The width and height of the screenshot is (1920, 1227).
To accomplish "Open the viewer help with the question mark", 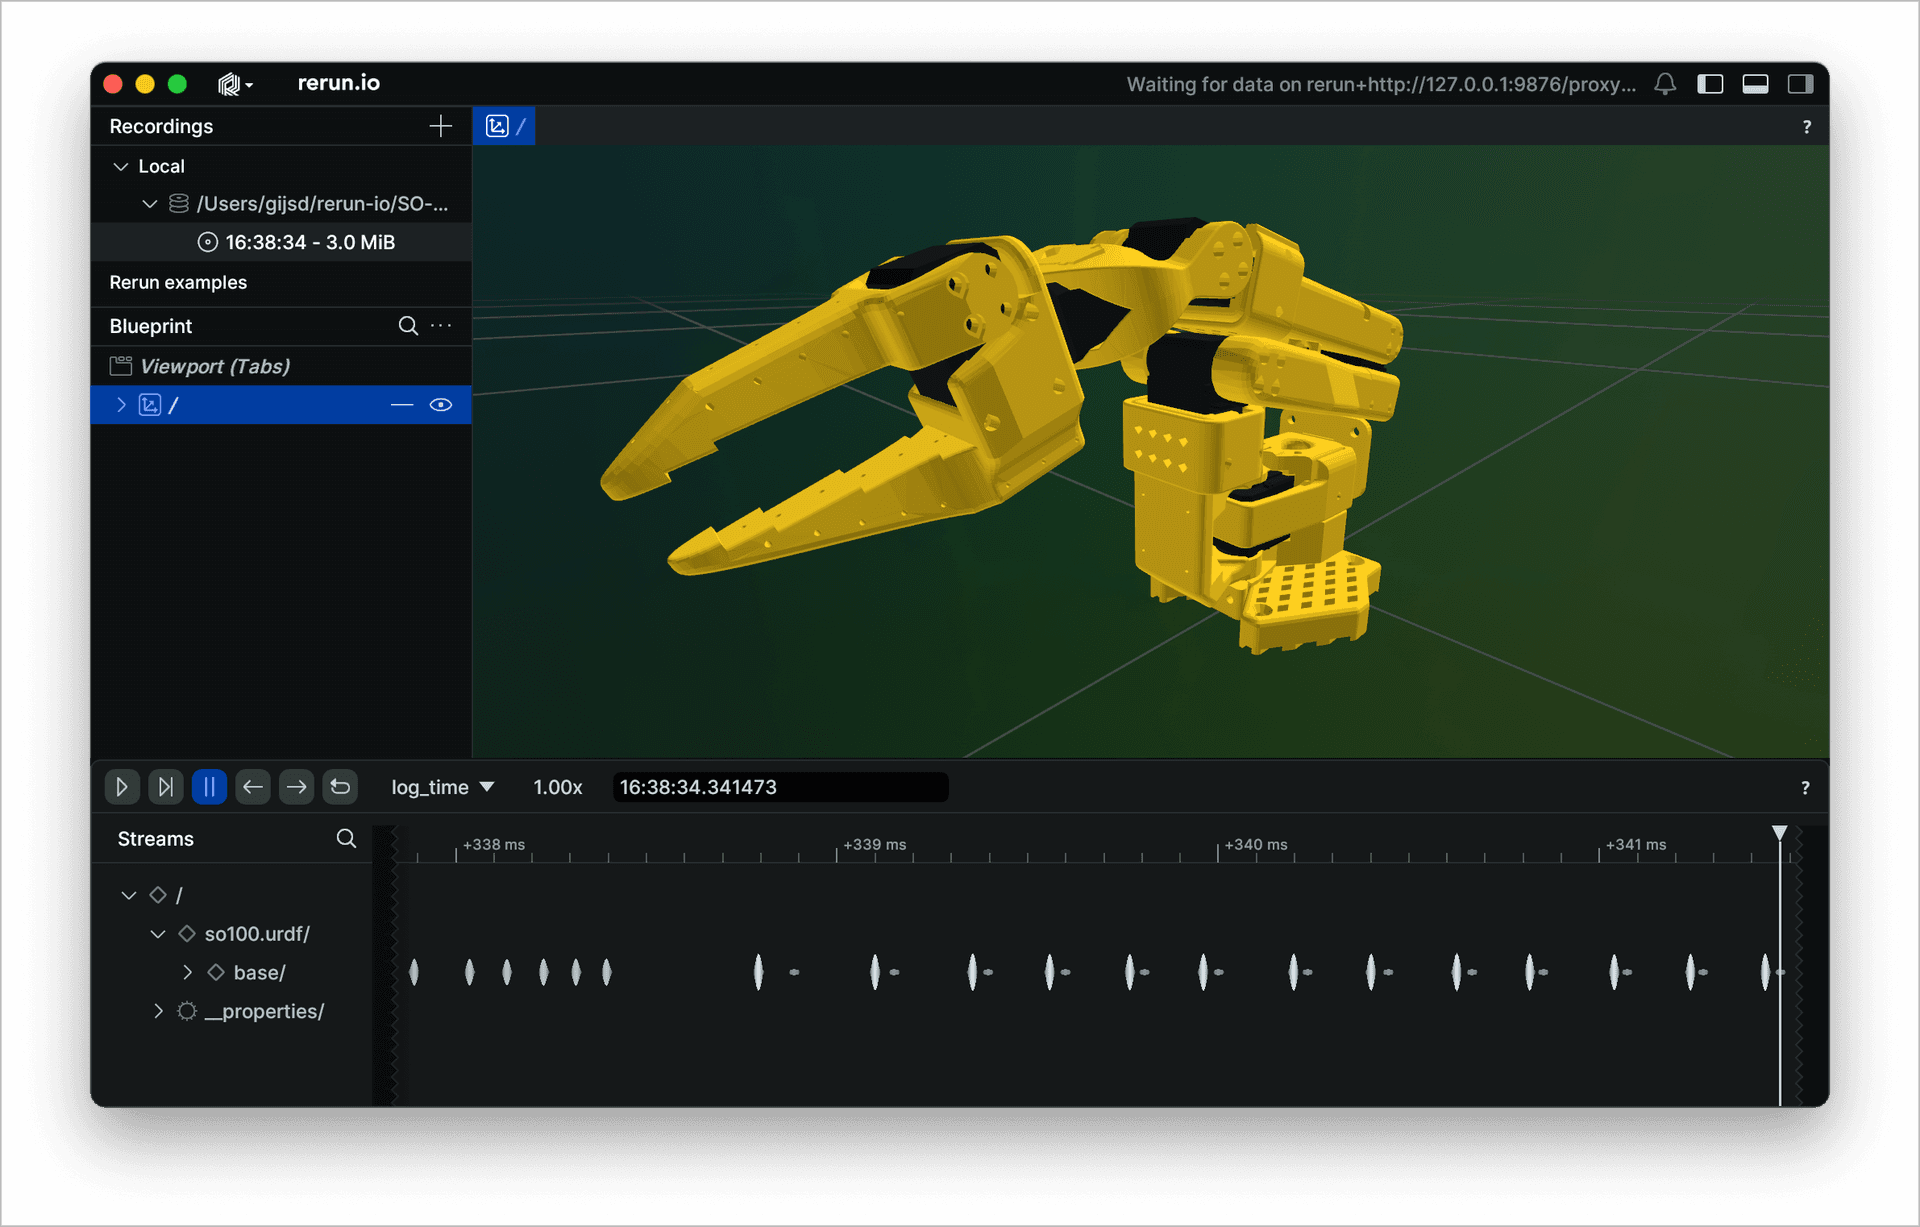I will click(x=1806, y=126).
